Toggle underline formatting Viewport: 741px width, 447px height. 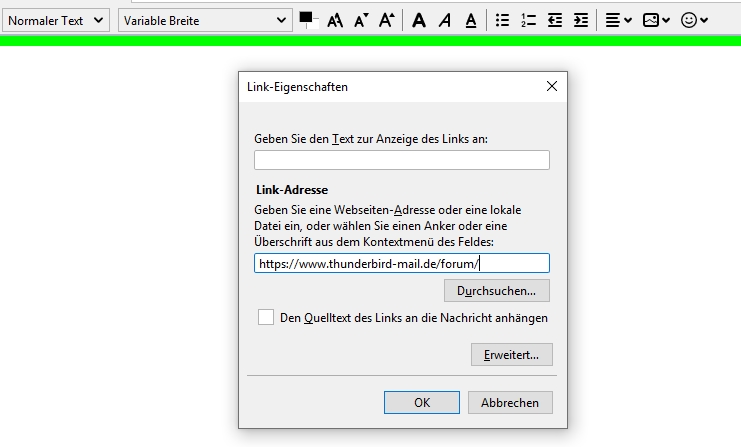[x=470, y=20]
